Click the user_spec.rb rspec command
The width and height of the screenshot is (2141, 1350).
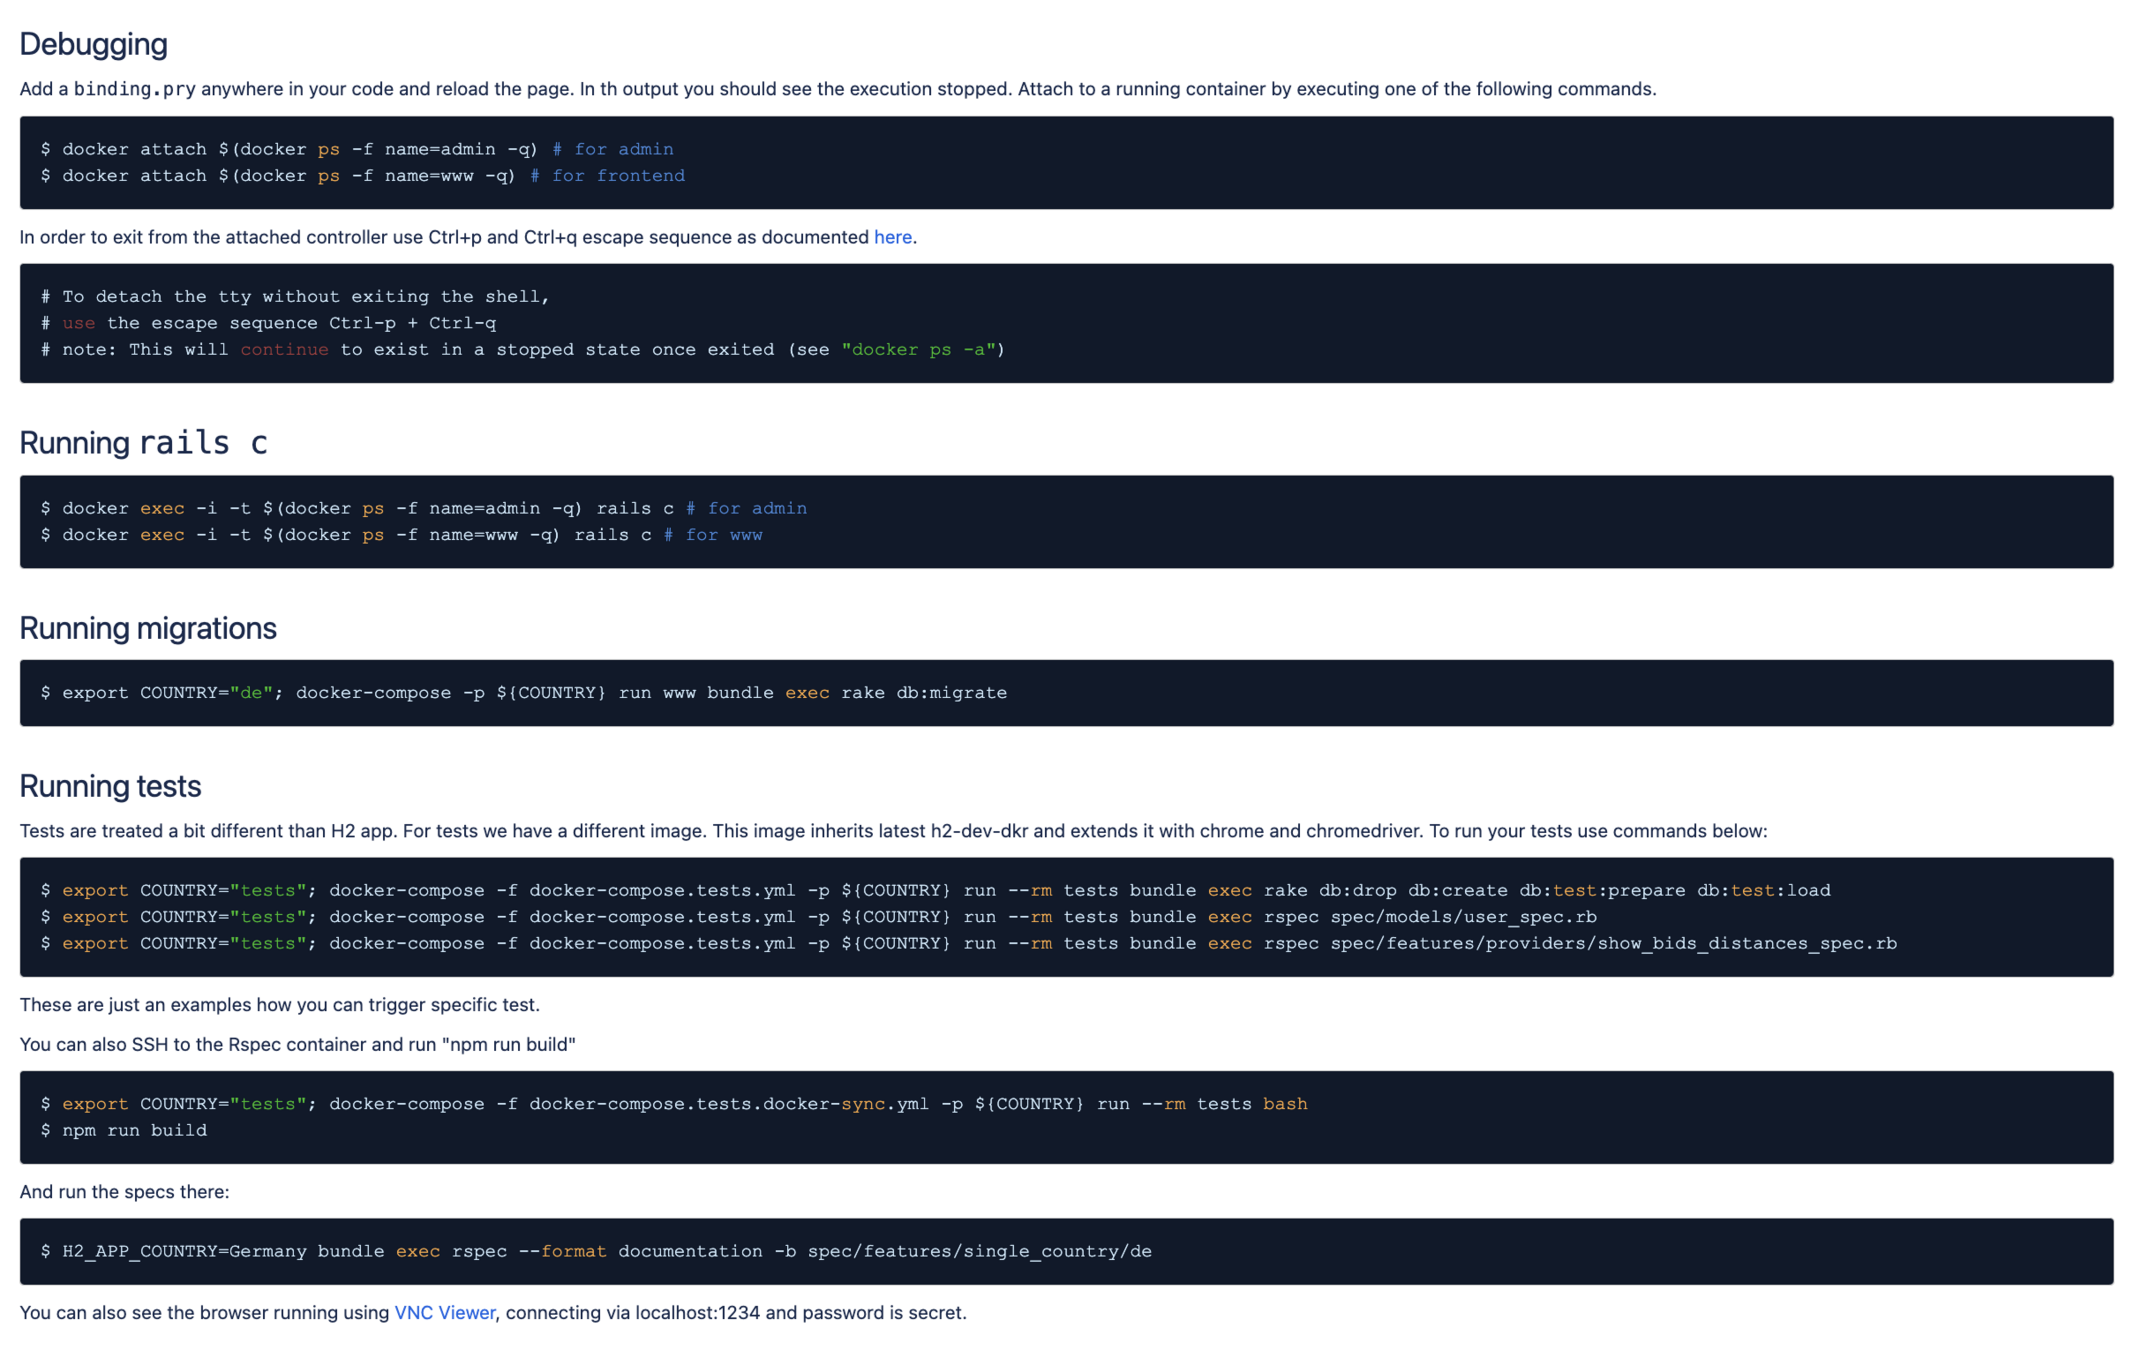(818, 917)
